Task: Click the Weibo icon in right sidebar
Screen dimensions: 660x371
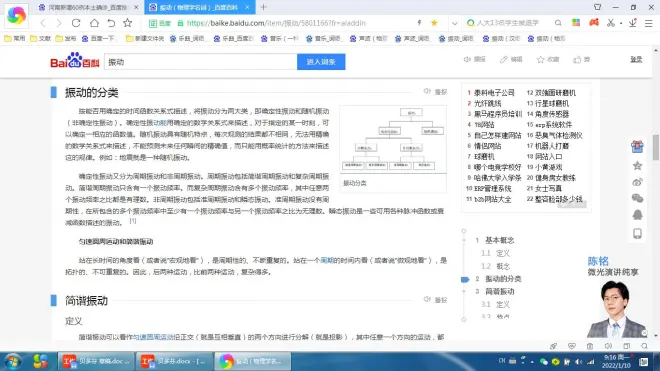Action: click(637, 182)
